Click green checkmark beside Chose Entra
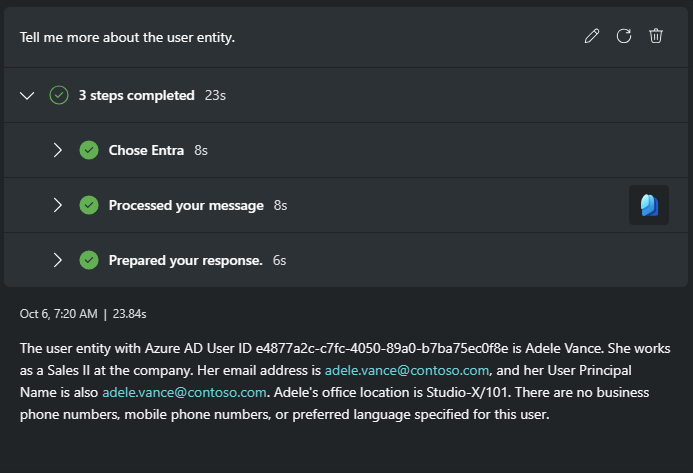The height and width of the screenshot is (473, 693). [89, 150]
